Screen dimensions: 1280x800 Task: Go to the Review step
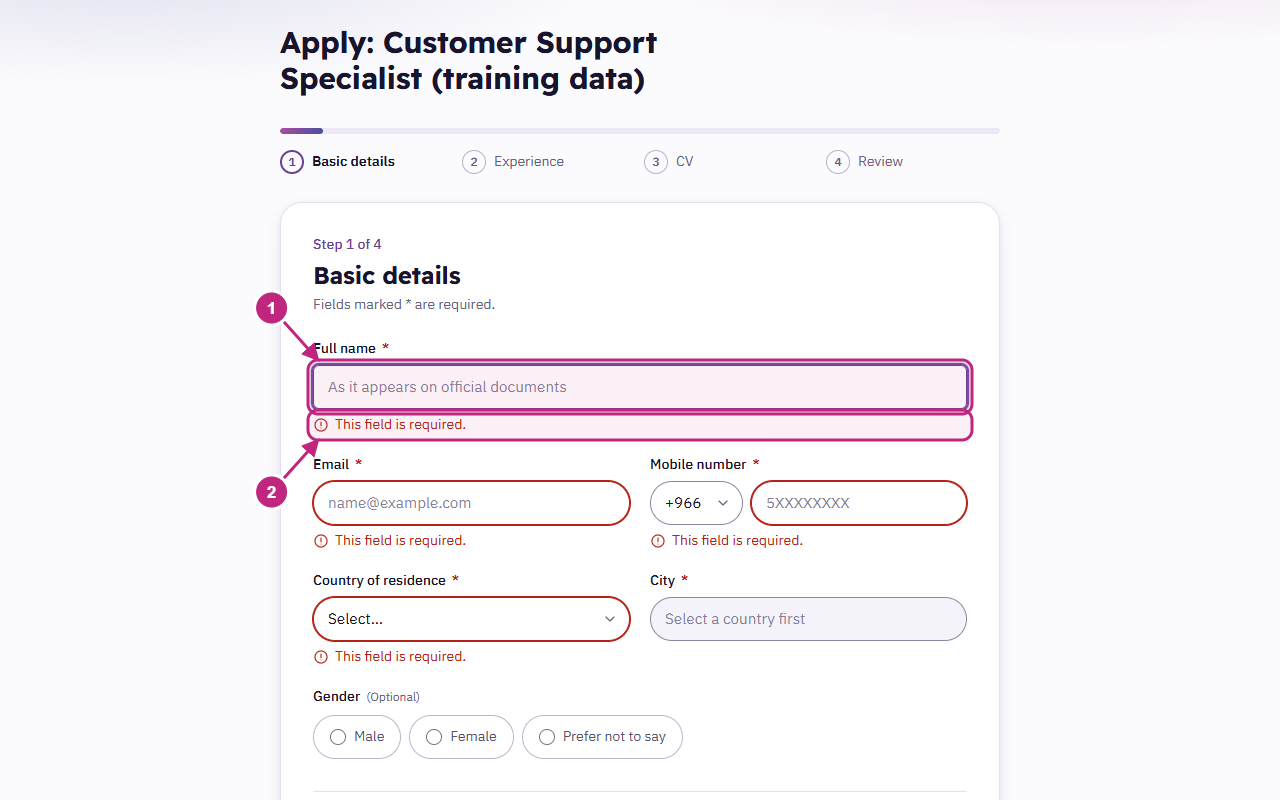(880, 162)
